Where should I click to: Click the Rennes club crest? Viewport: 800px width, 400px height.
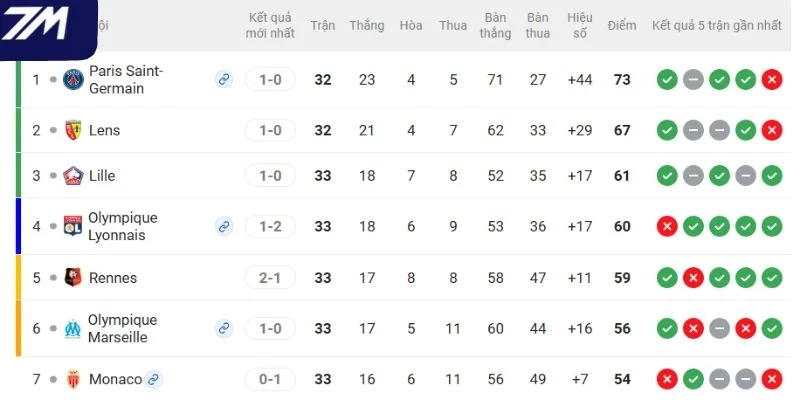[73, 278]
